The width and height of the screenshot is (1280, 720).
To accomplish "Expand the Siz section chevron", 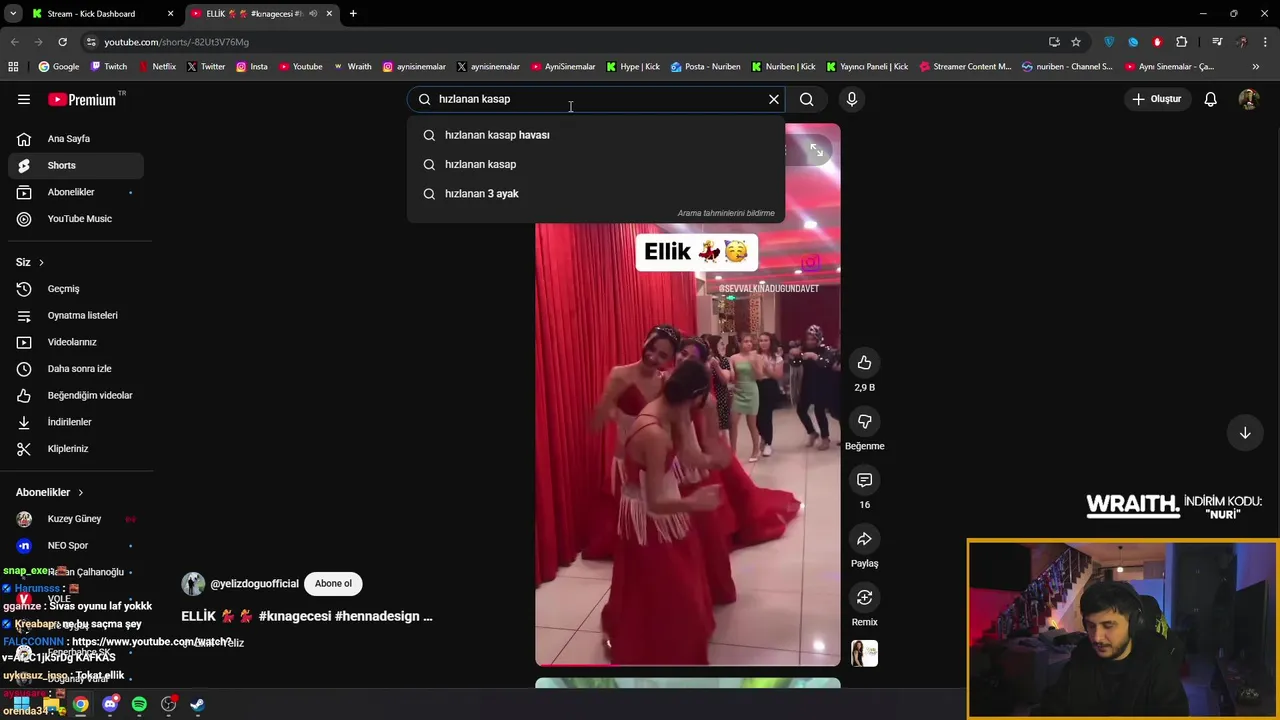I will 41,262.
